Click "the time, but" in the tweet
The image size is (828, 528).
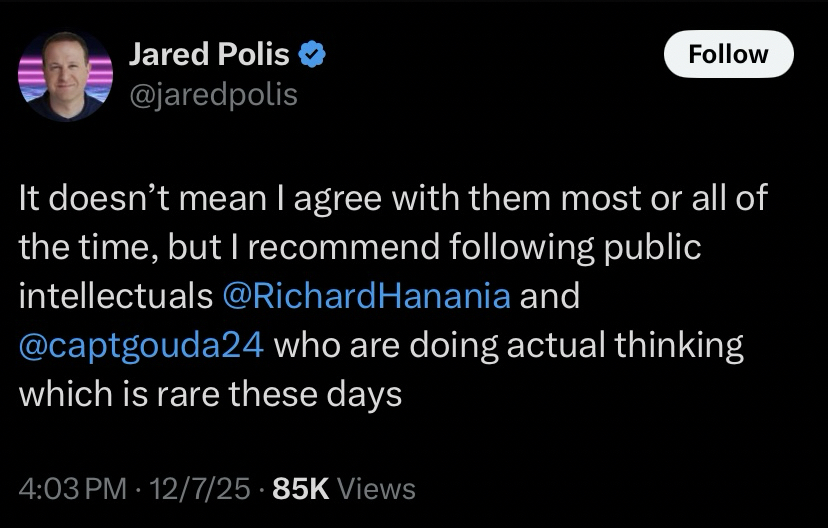110,247
